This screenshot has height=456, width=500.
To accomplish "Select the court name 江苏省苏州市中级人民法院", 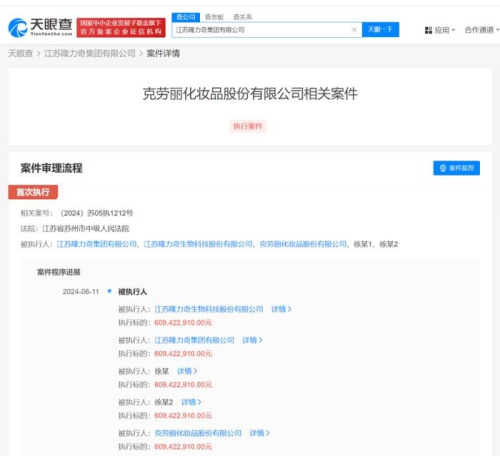I will [x=85, y=229].
